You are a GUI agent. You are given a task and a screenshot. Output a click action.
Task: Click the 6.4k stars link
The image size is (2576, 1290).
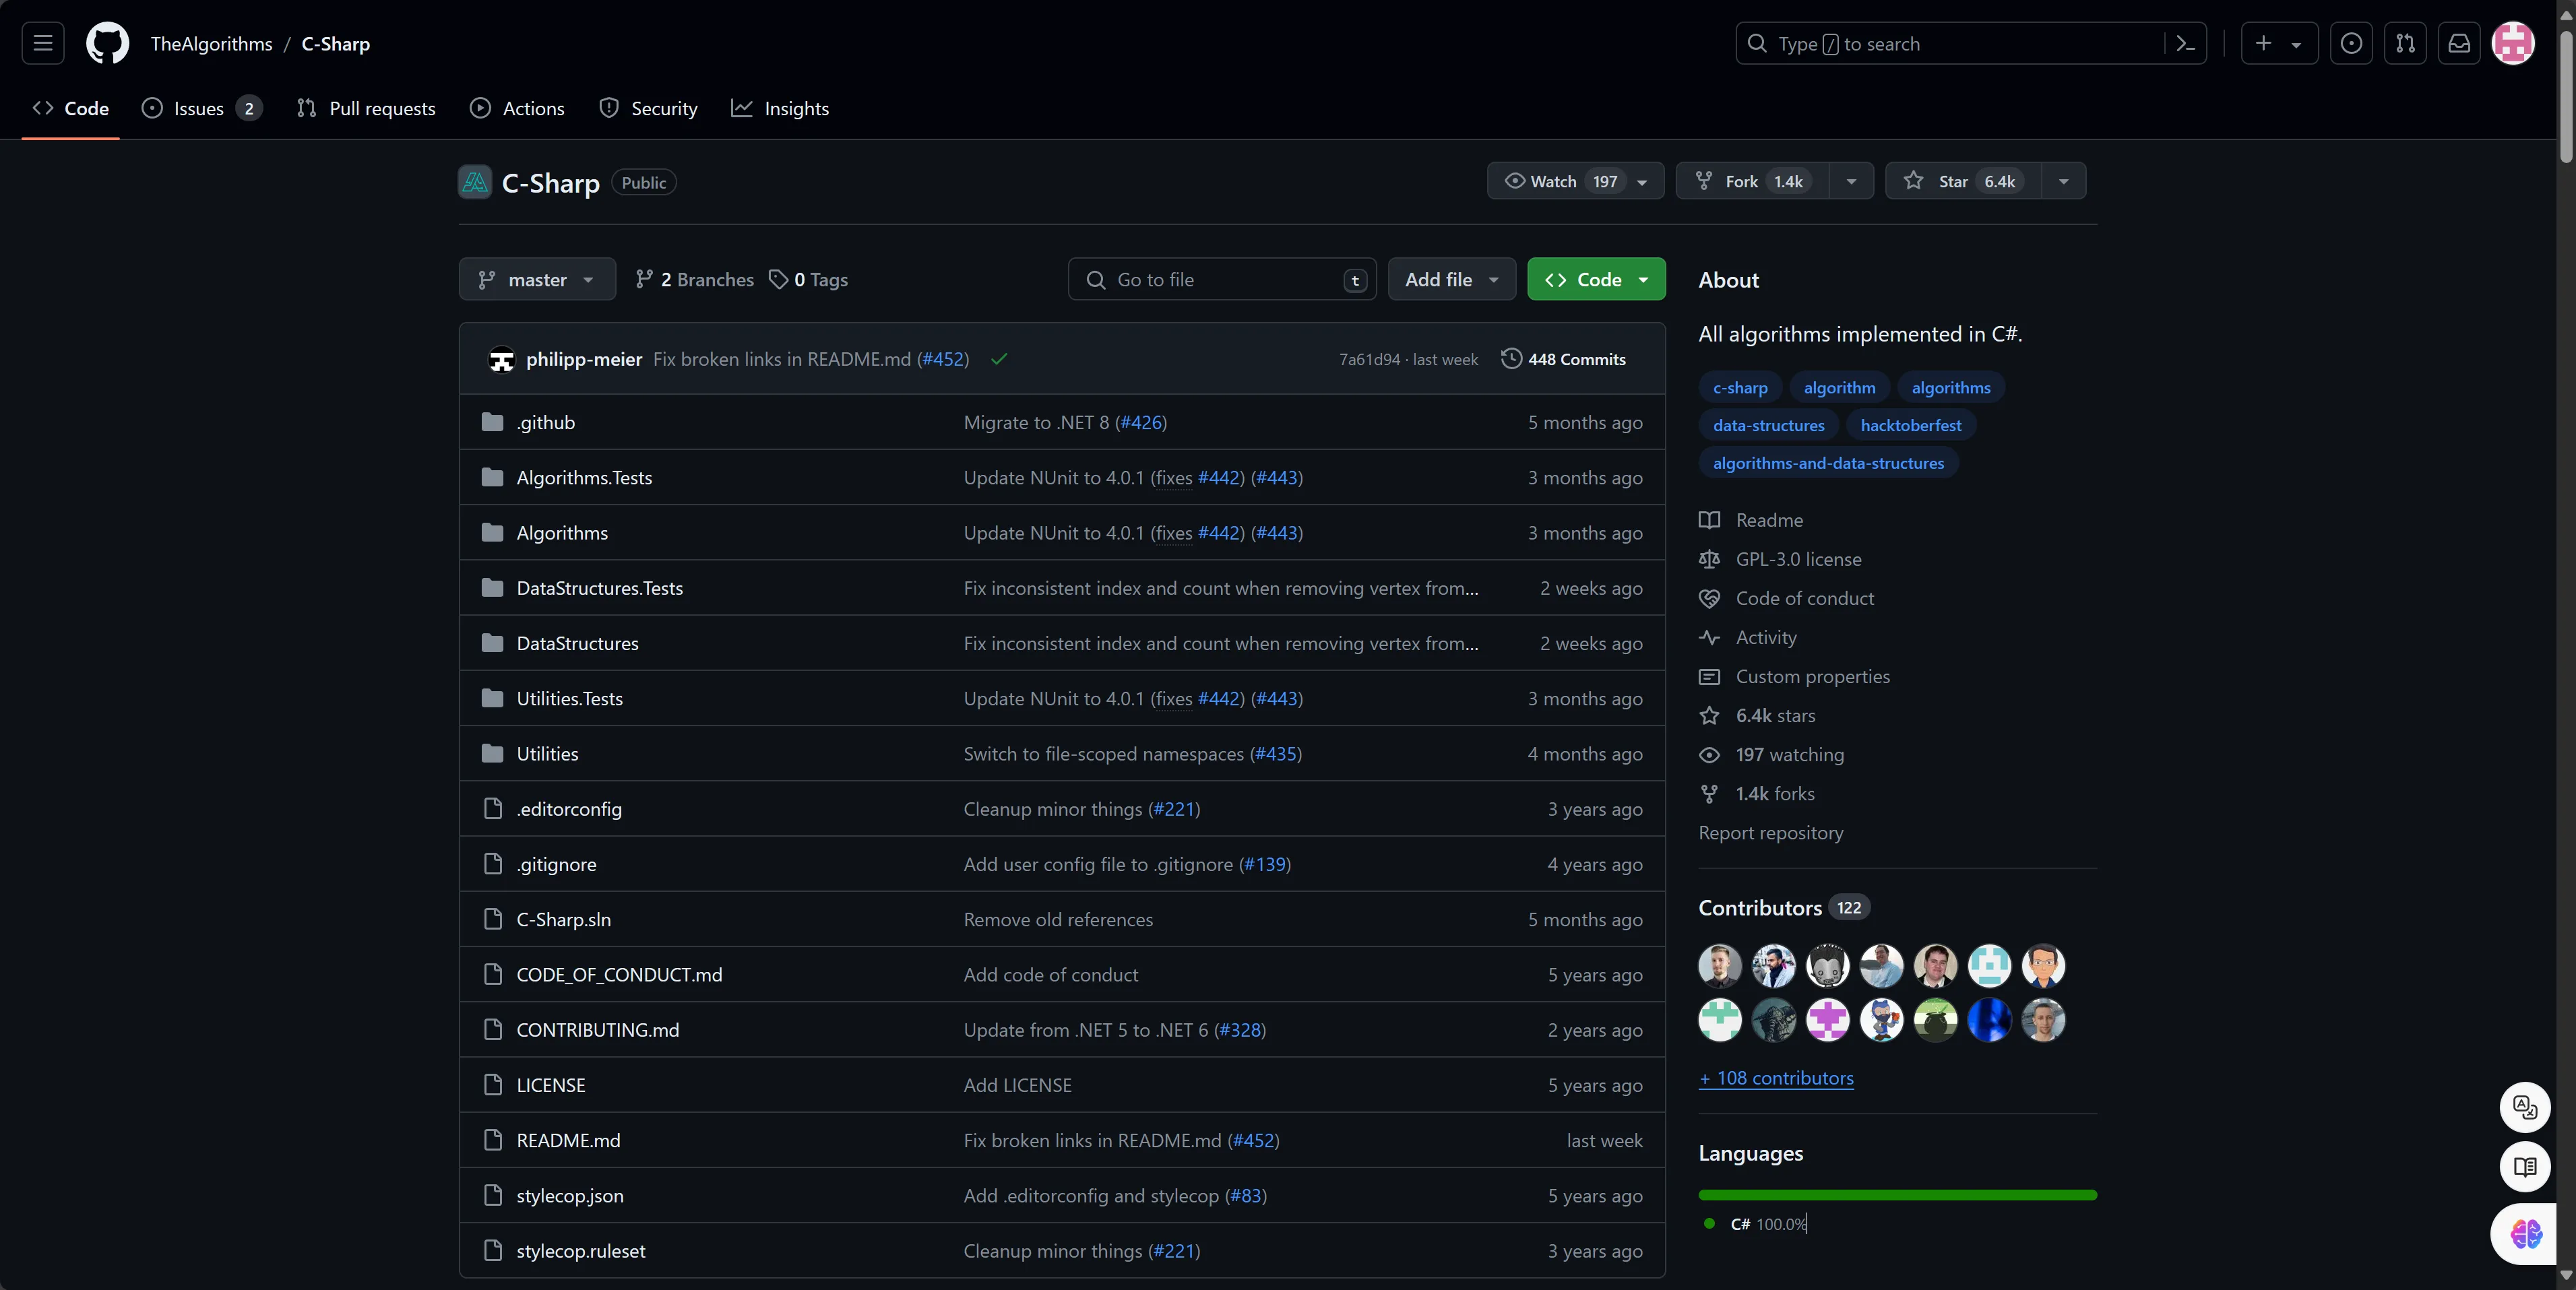click(1775, 715)
